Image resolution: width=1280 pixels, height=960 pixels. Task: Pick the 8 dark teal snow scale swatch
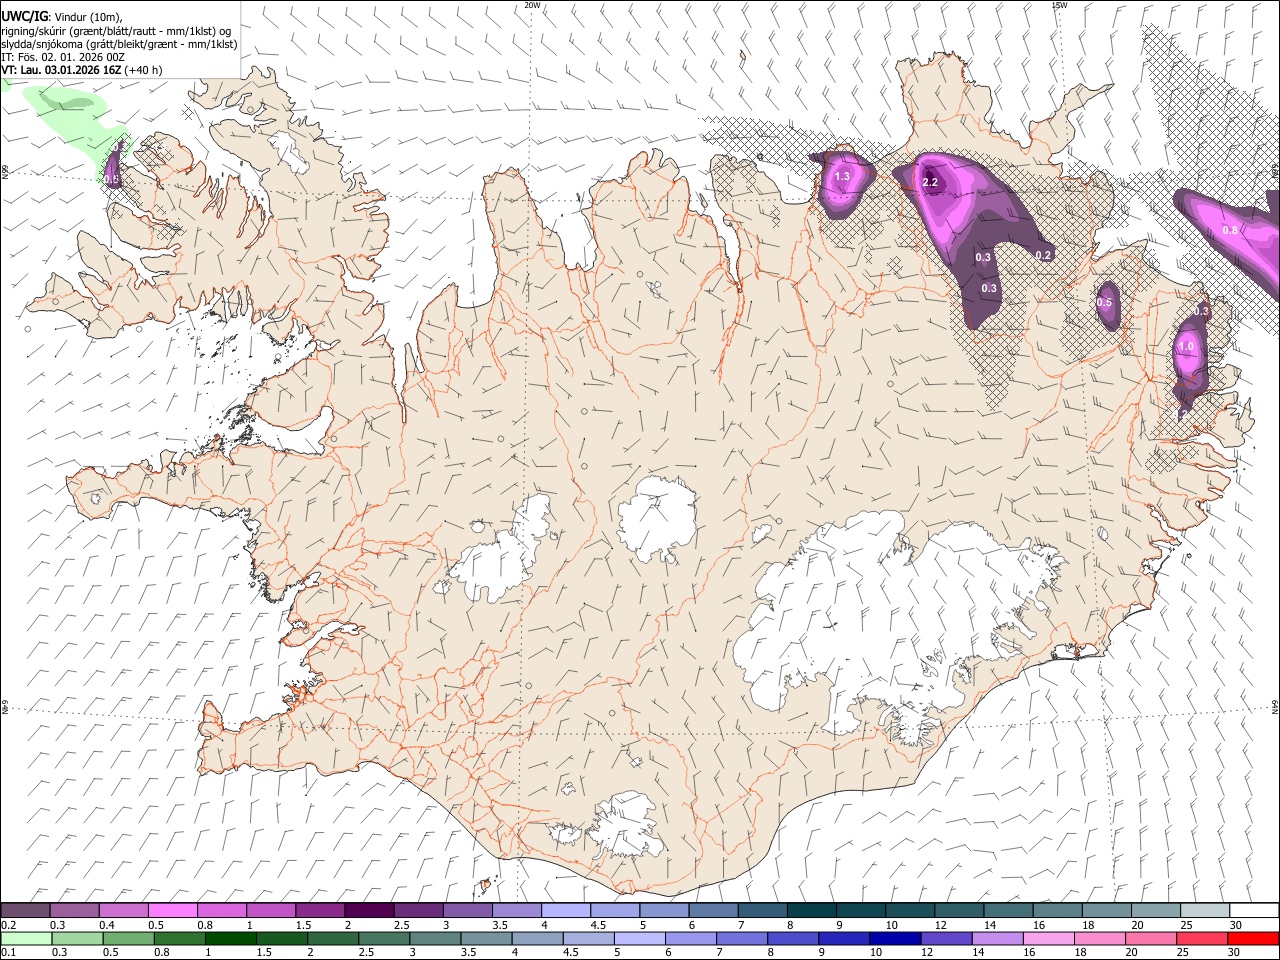point(811,910)
